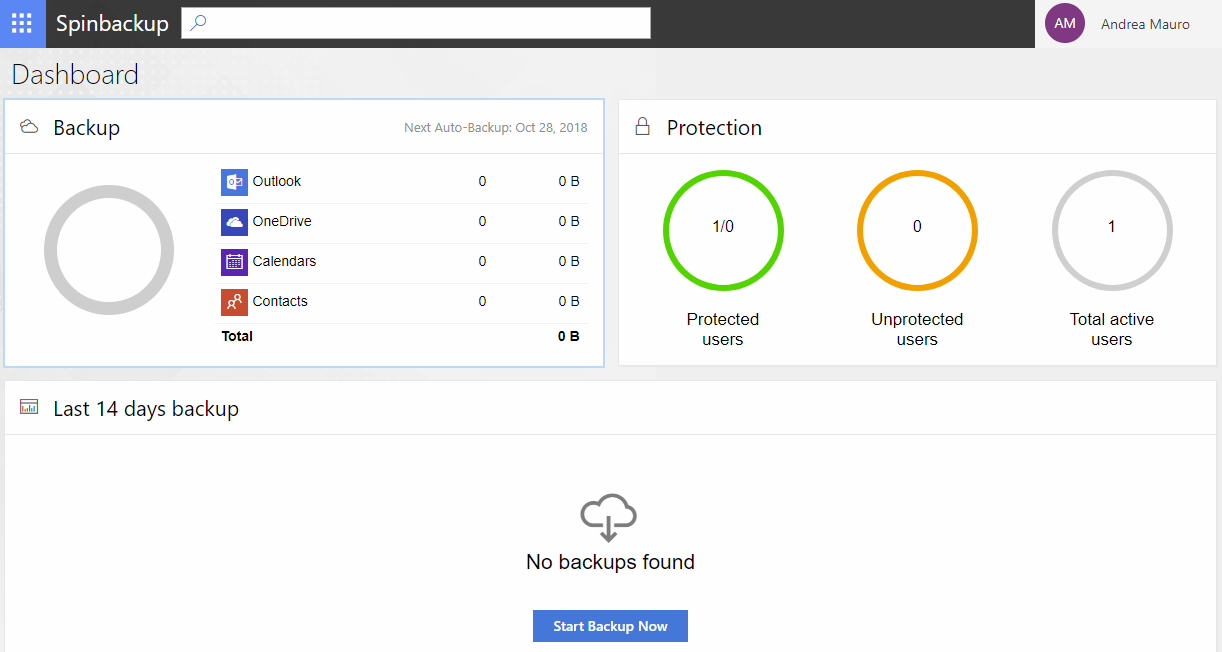Click the Contacts row 0 B size
1222x652 pixels.
[569, 301]
